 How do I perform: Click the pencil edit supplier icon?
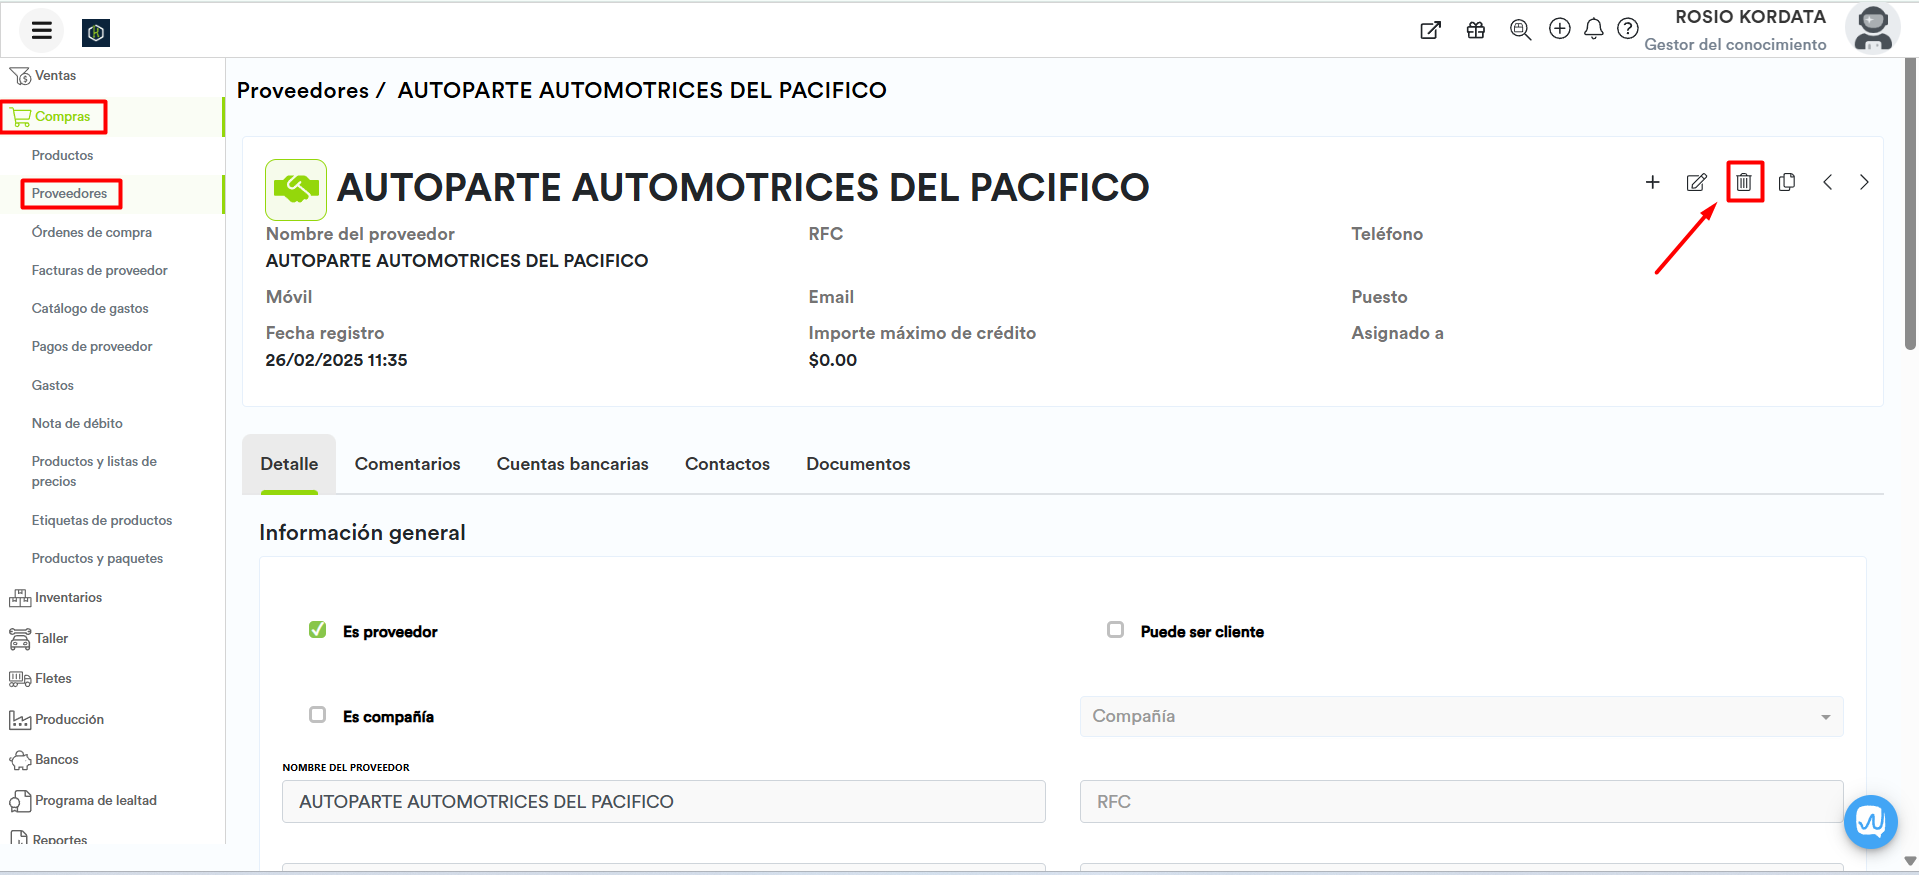coord(1696,182)
